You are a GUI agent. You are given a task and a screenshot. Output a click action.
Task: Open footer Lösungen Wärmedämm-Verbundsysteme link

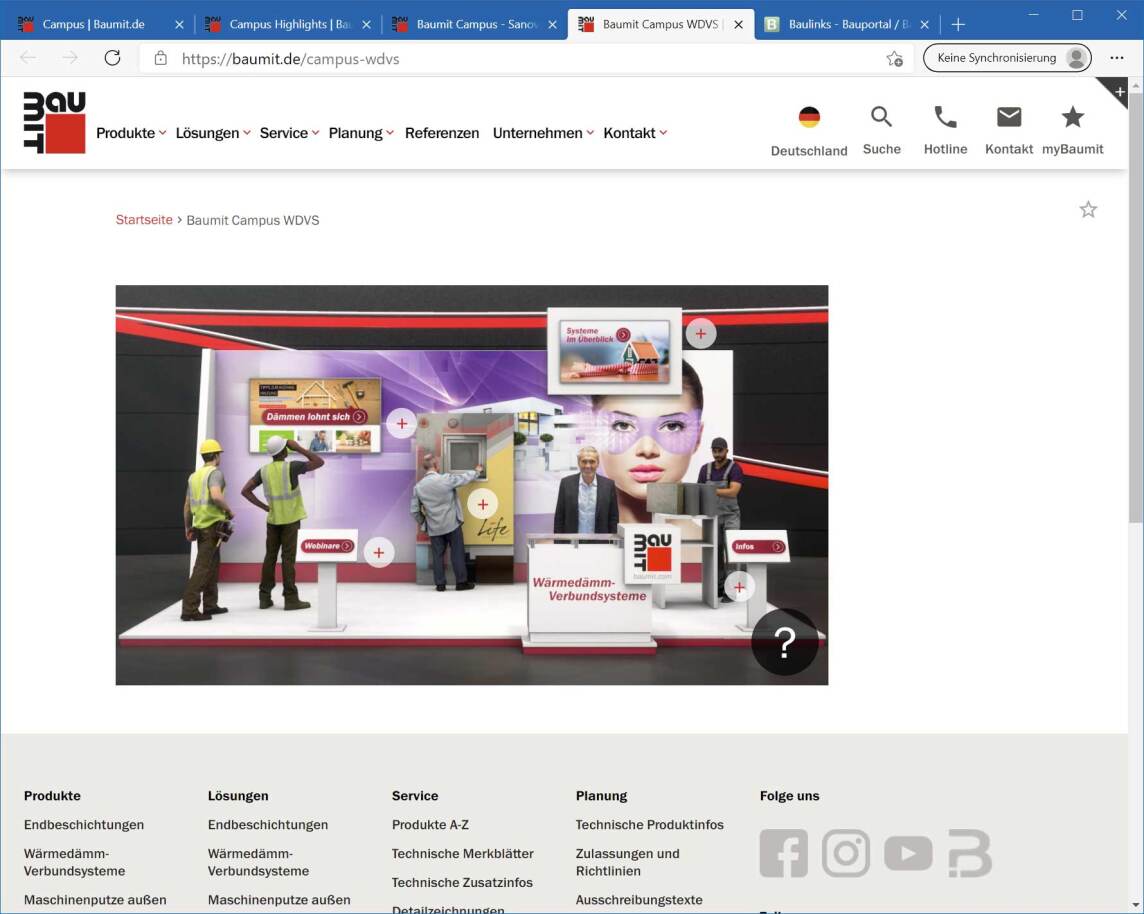258,862
